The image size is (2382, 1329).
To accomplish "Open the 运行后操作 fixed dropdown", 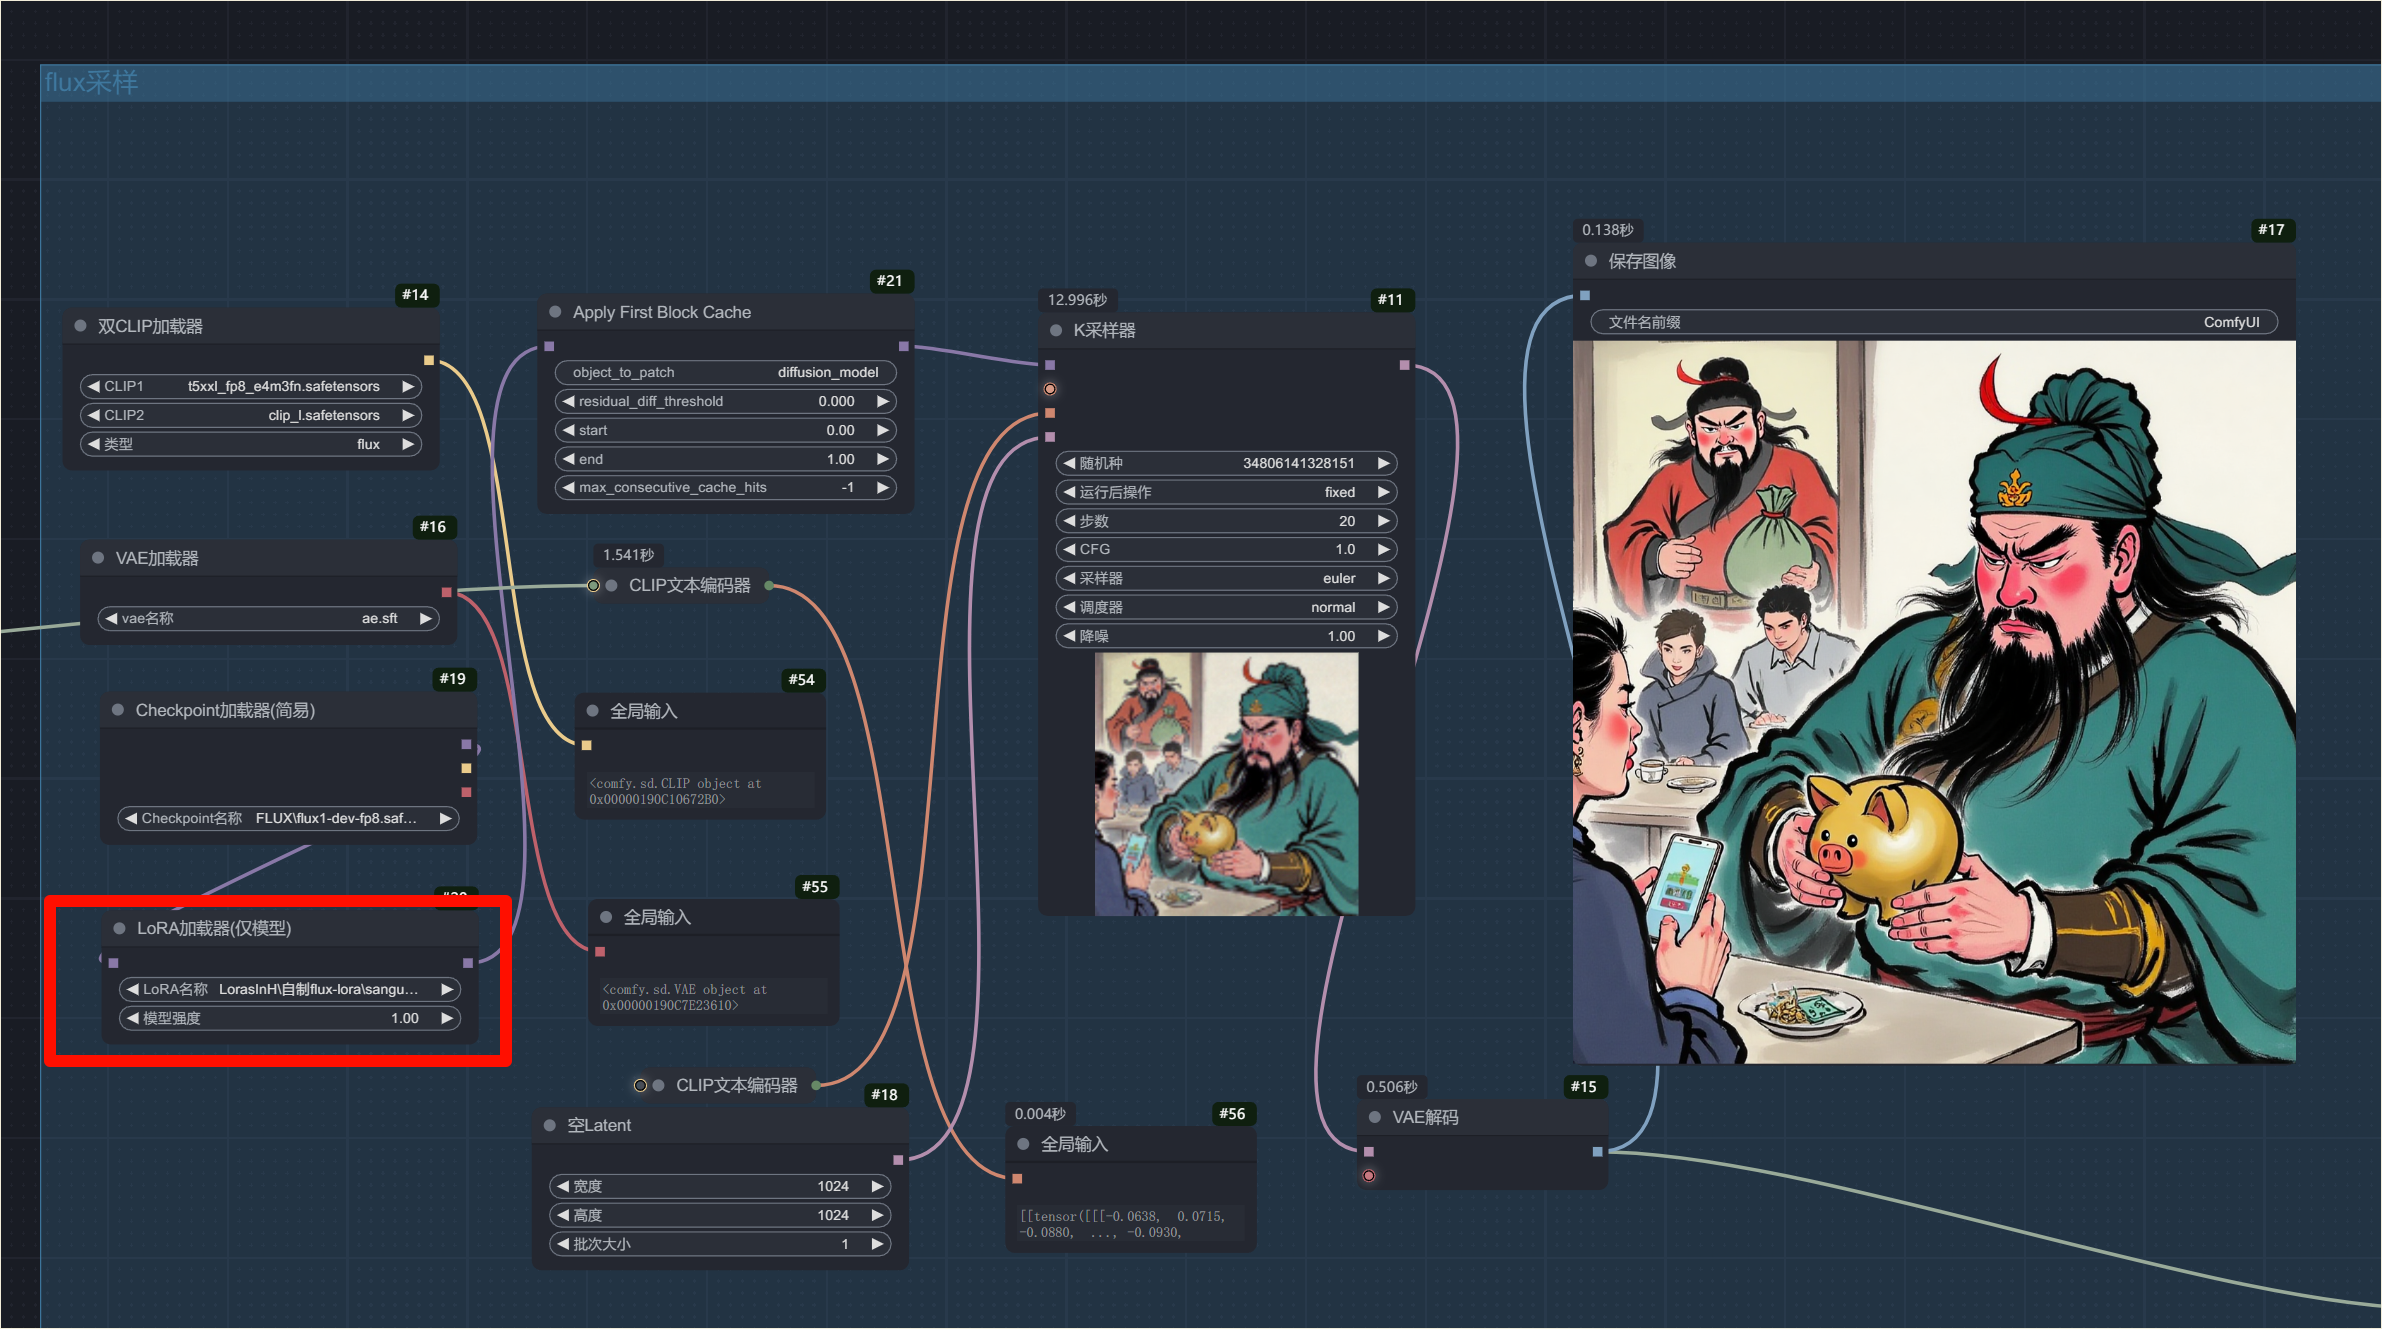I will click(1226, 492).
